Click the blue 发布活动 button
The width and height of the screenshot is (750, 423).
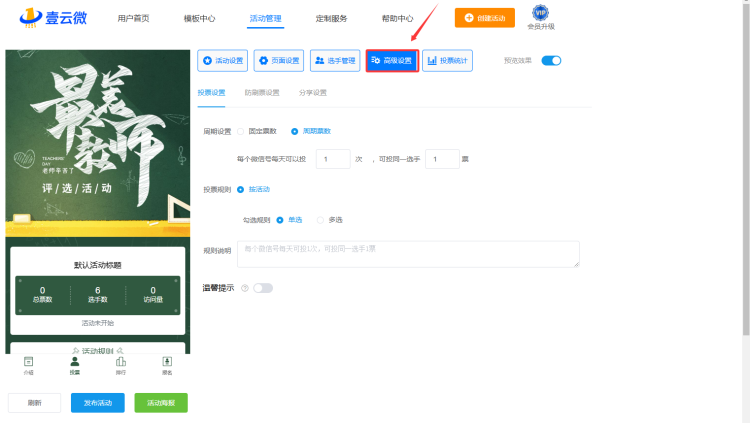98,403
